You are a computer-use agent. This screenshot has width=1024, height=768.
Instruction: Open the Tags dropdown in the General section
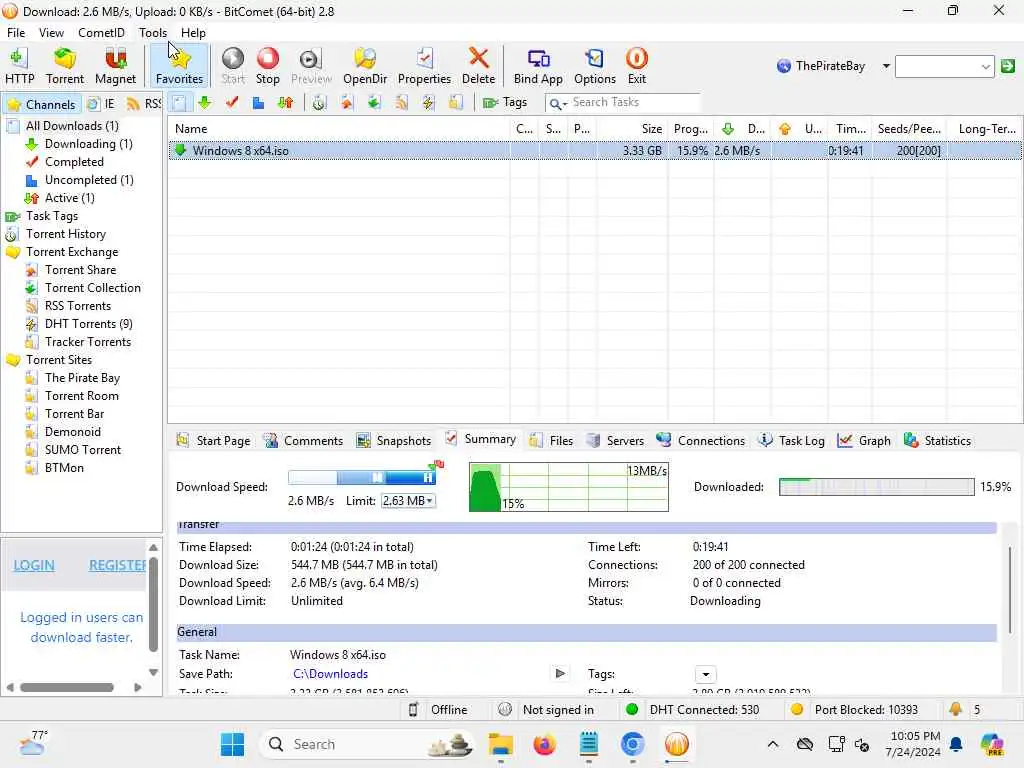click(705, 674)
